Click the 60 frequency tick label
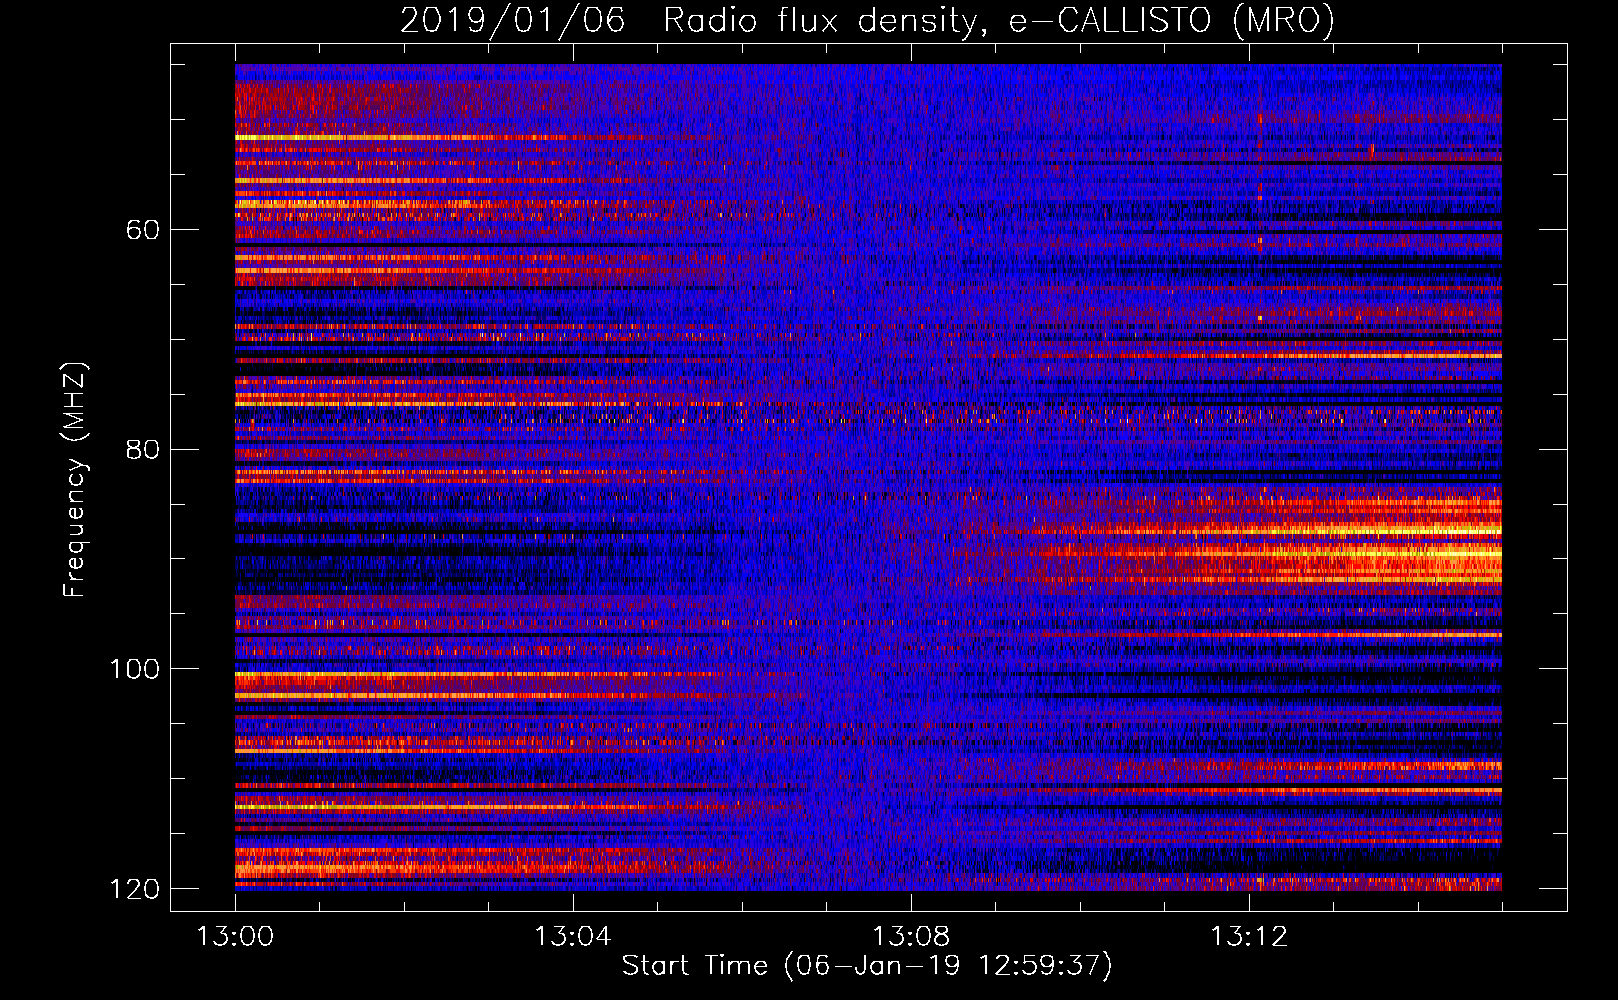Image resolution: width=1618 pixels, height=1000 pixels. coord(143,230)
